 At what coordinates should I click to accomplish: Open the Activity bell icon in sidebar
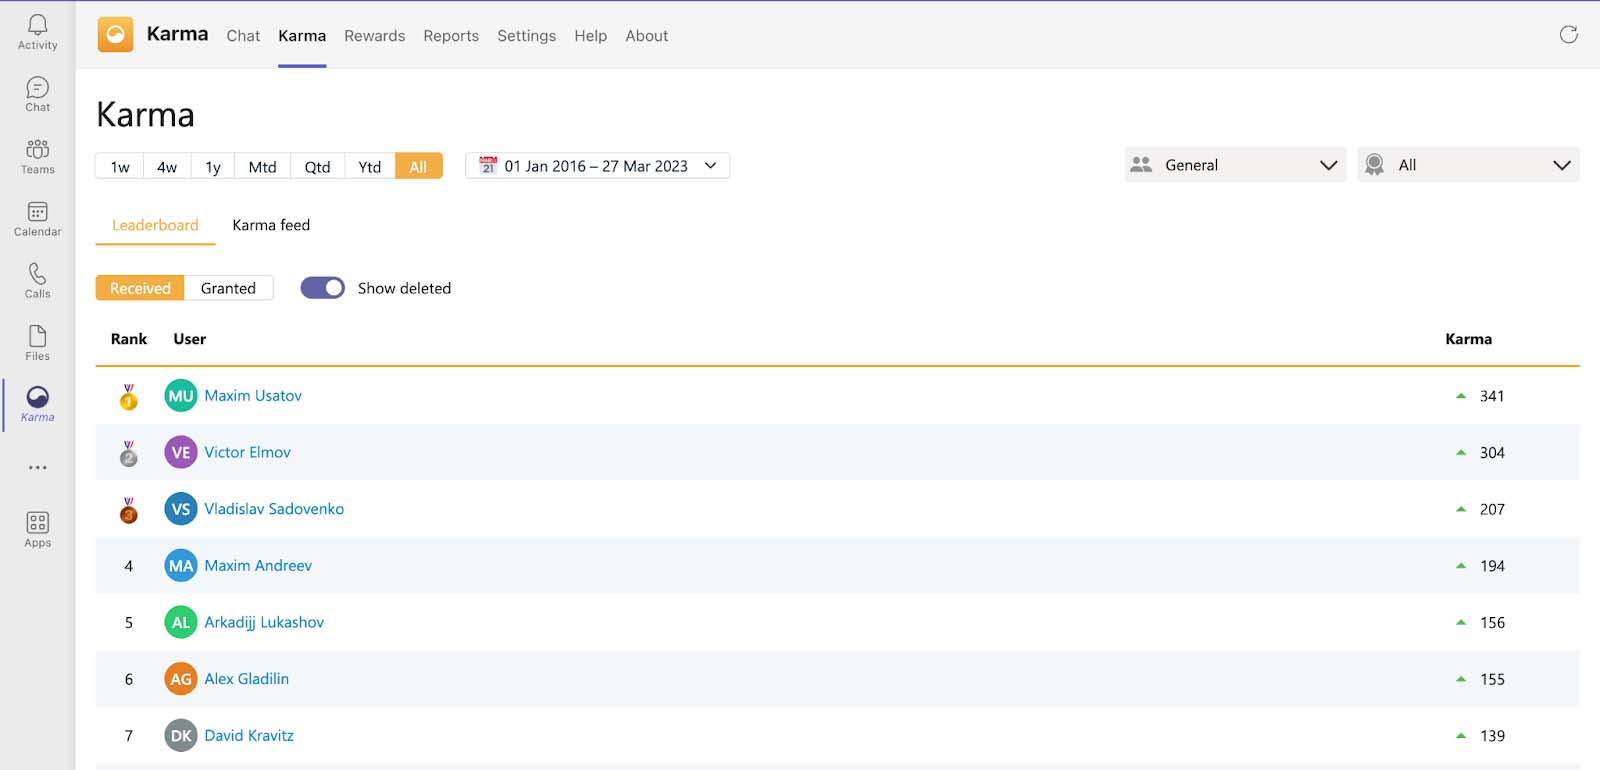click(x=37, y=31)
